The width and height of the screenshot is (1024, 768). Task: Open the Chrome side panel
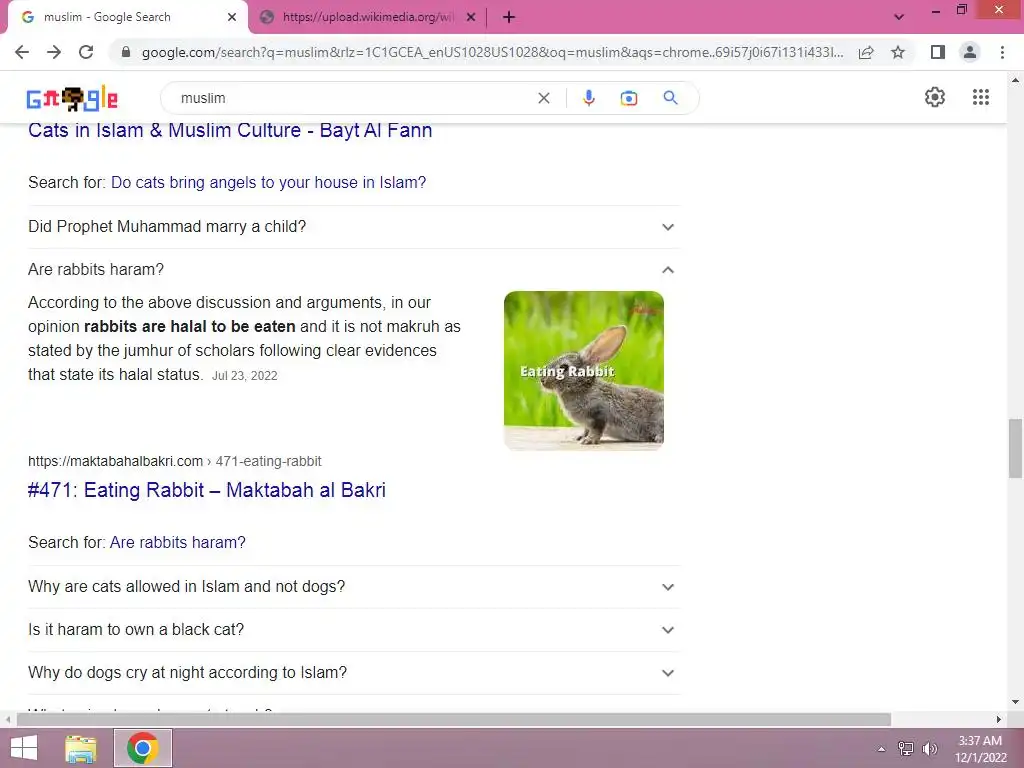point(938,52)
